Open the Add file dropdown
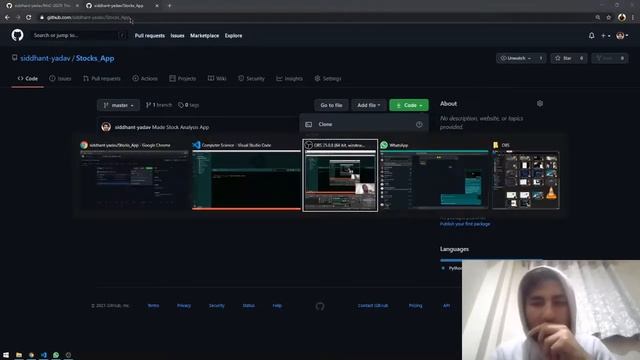Viewport: 640px width, 360px height. [x=369, y=105]
